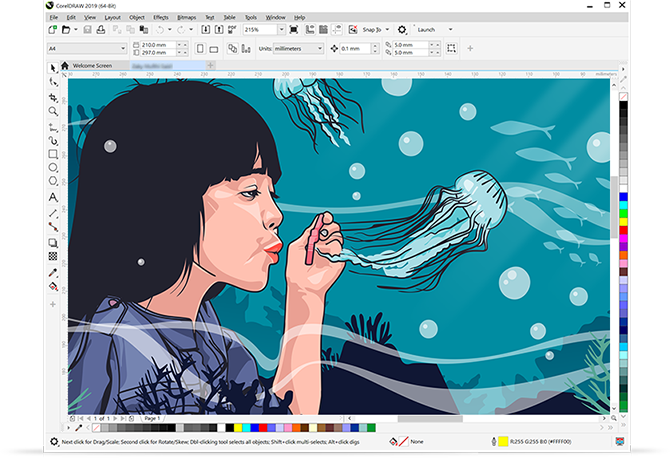Screen dimensions: 670x470
Task: Click the Export icon
Action: tap(219, 29)
